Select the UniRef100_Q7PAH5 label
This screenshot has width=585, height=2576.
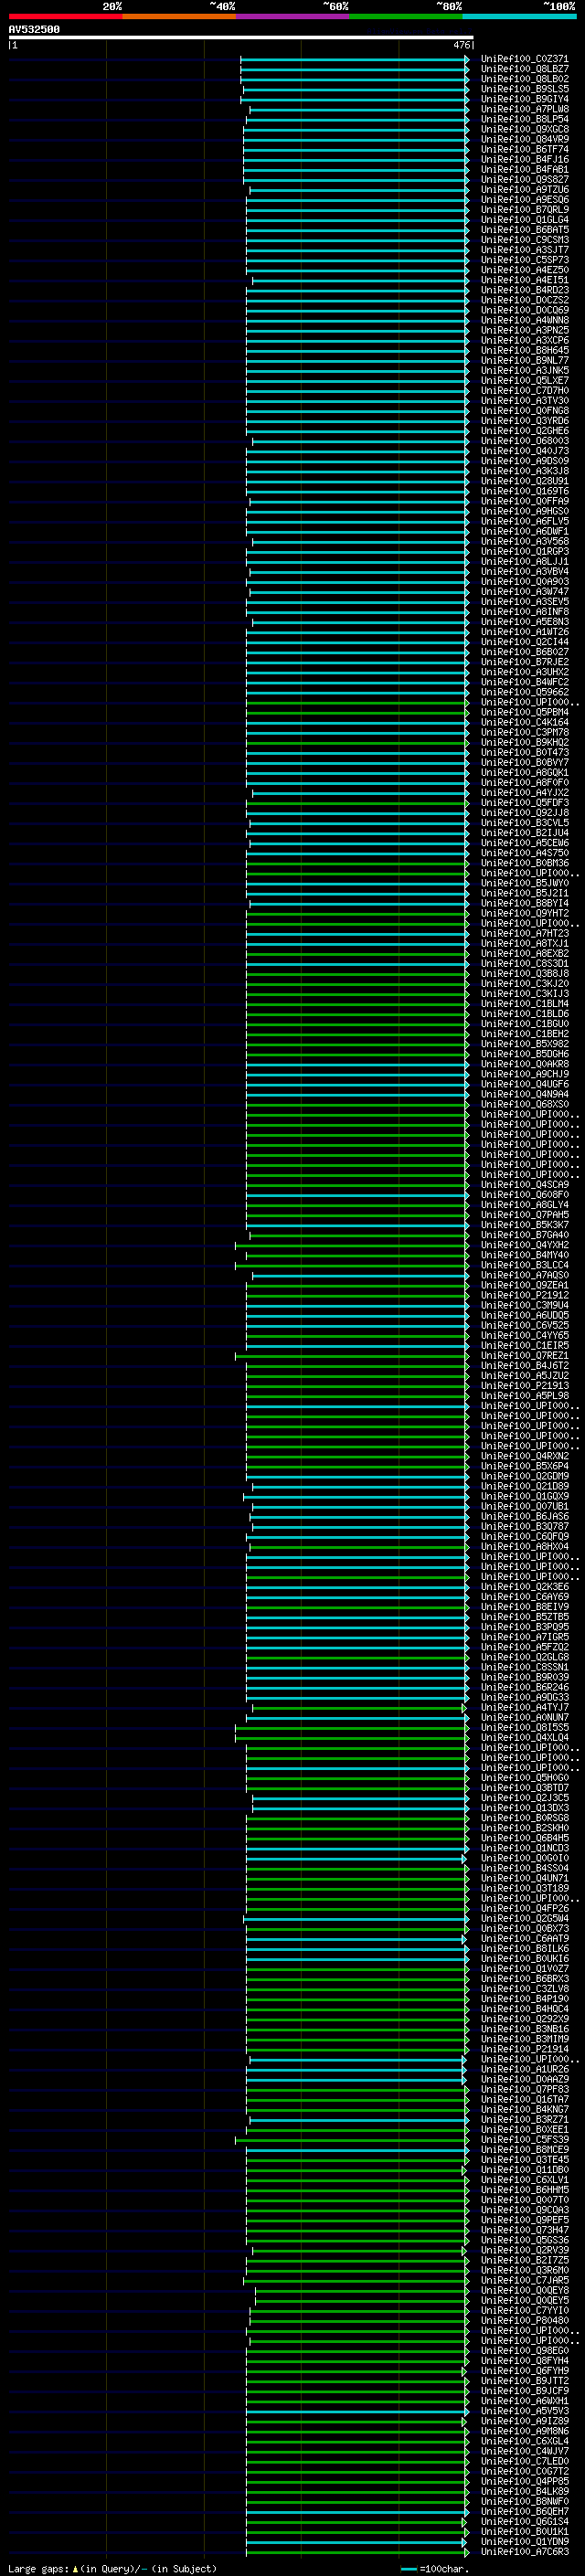525,1215
